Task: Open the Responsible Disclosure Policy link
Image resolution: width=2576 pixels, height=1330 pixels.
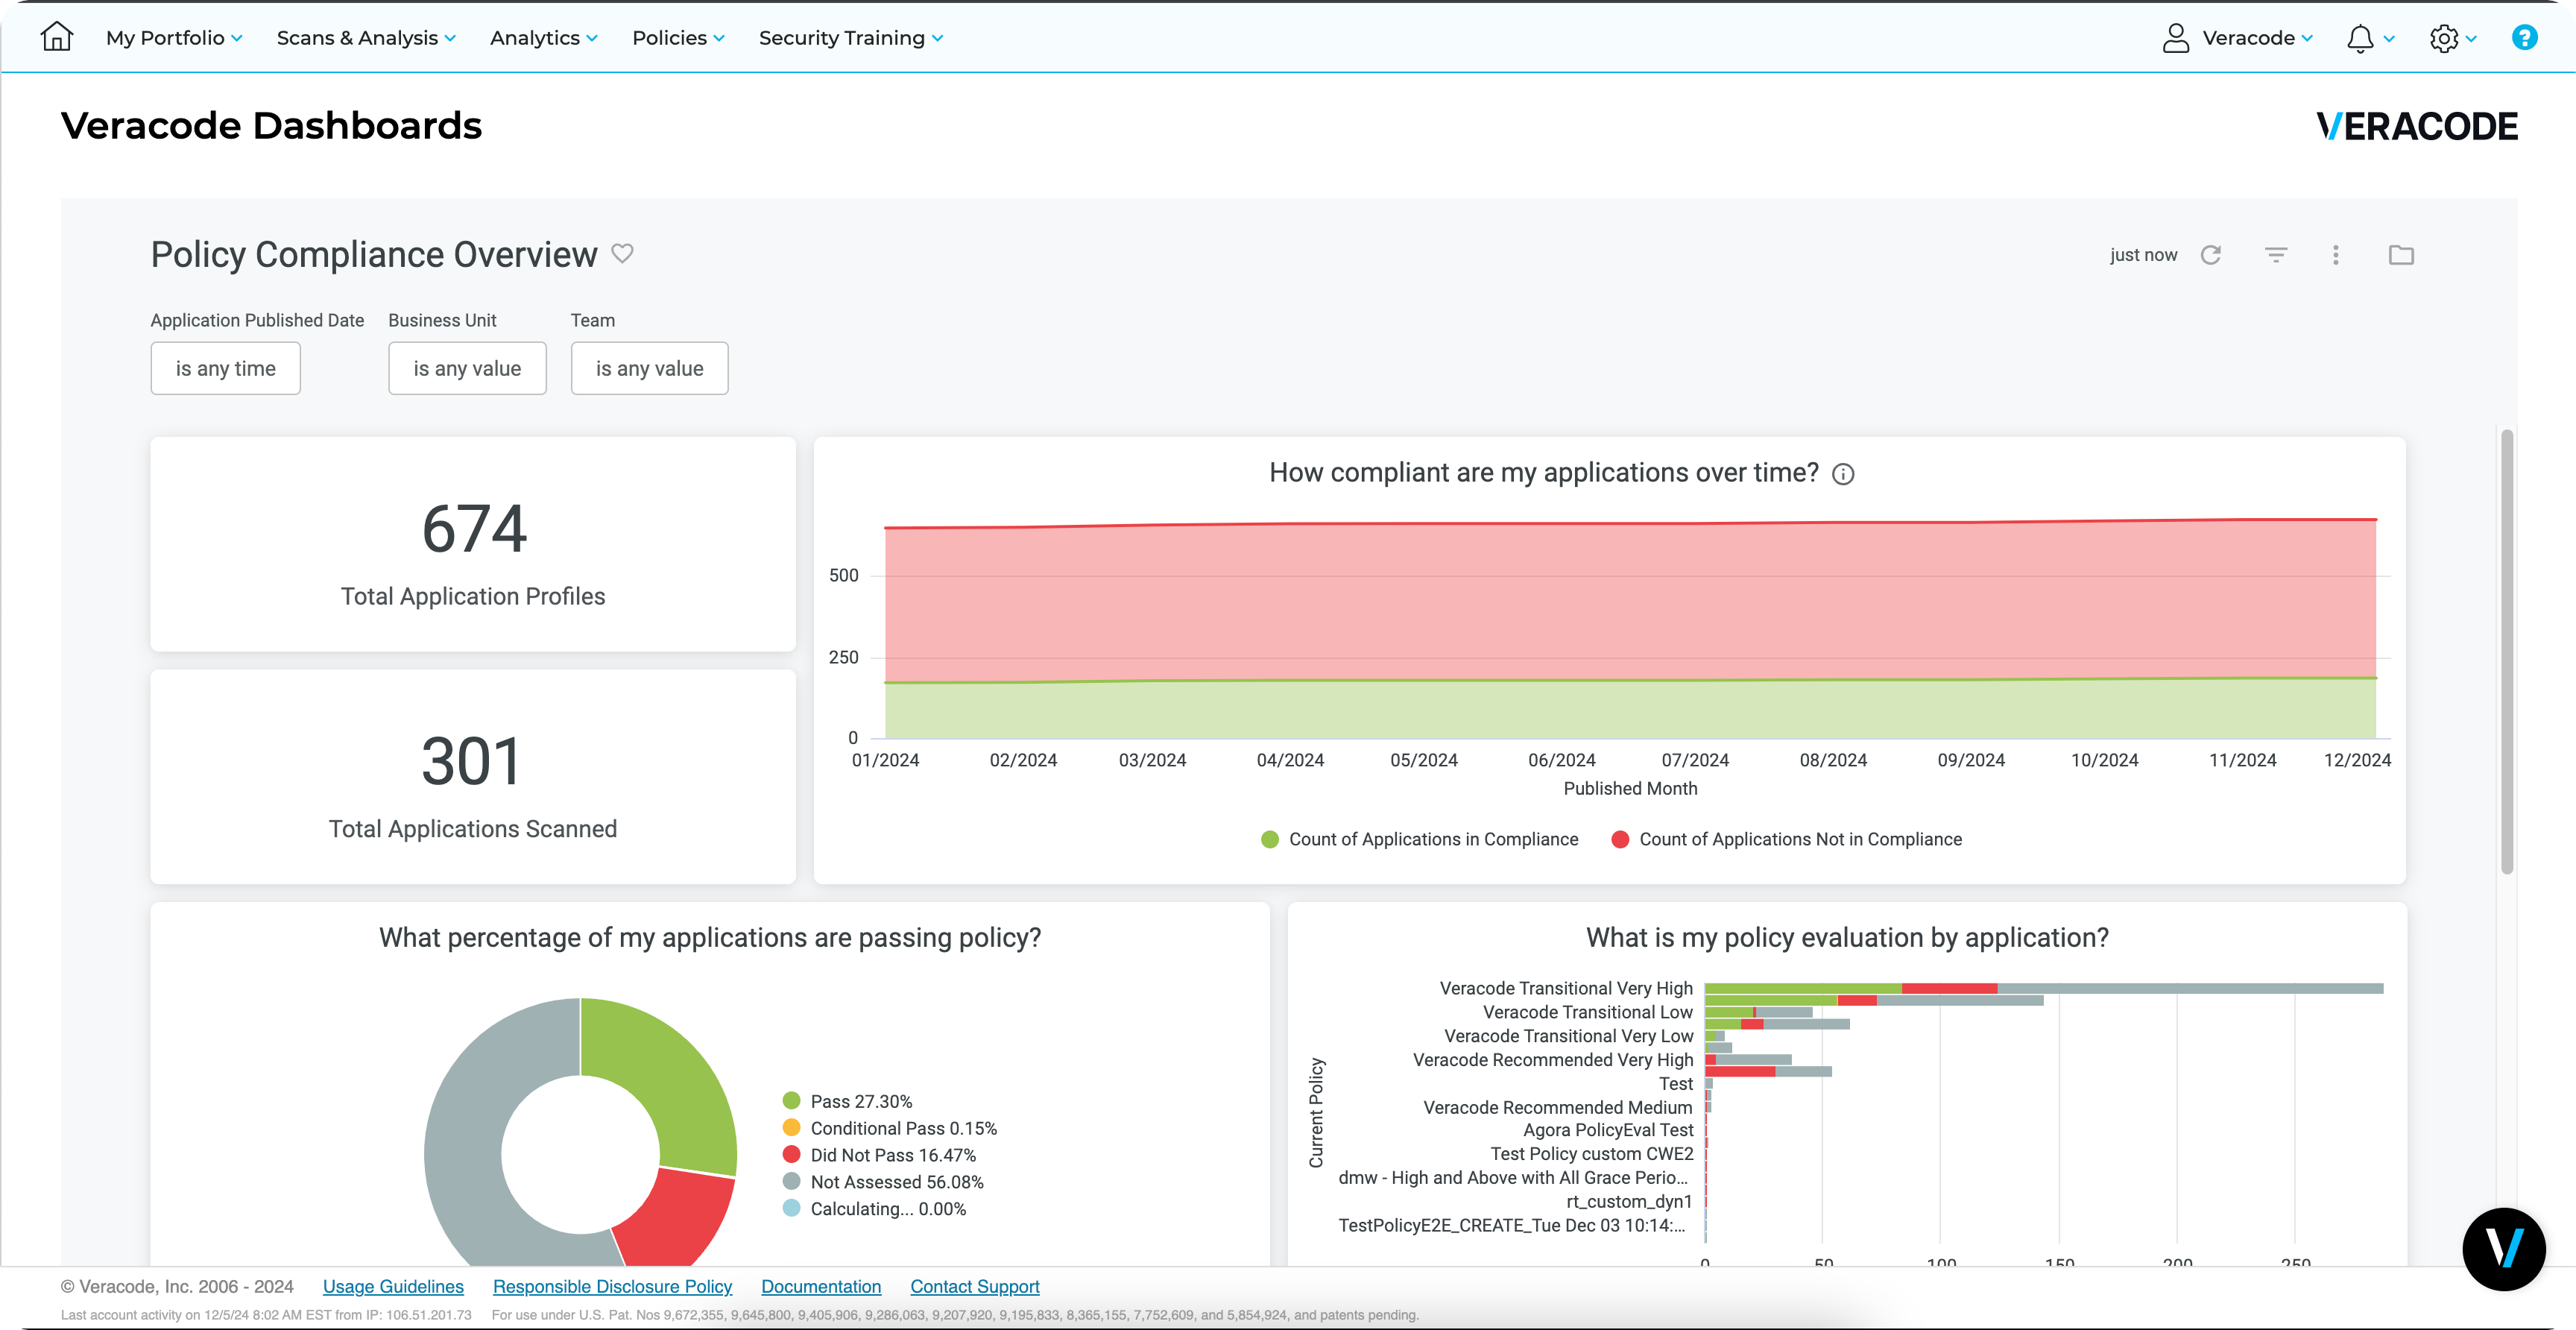Action: tap(612, 1287)
